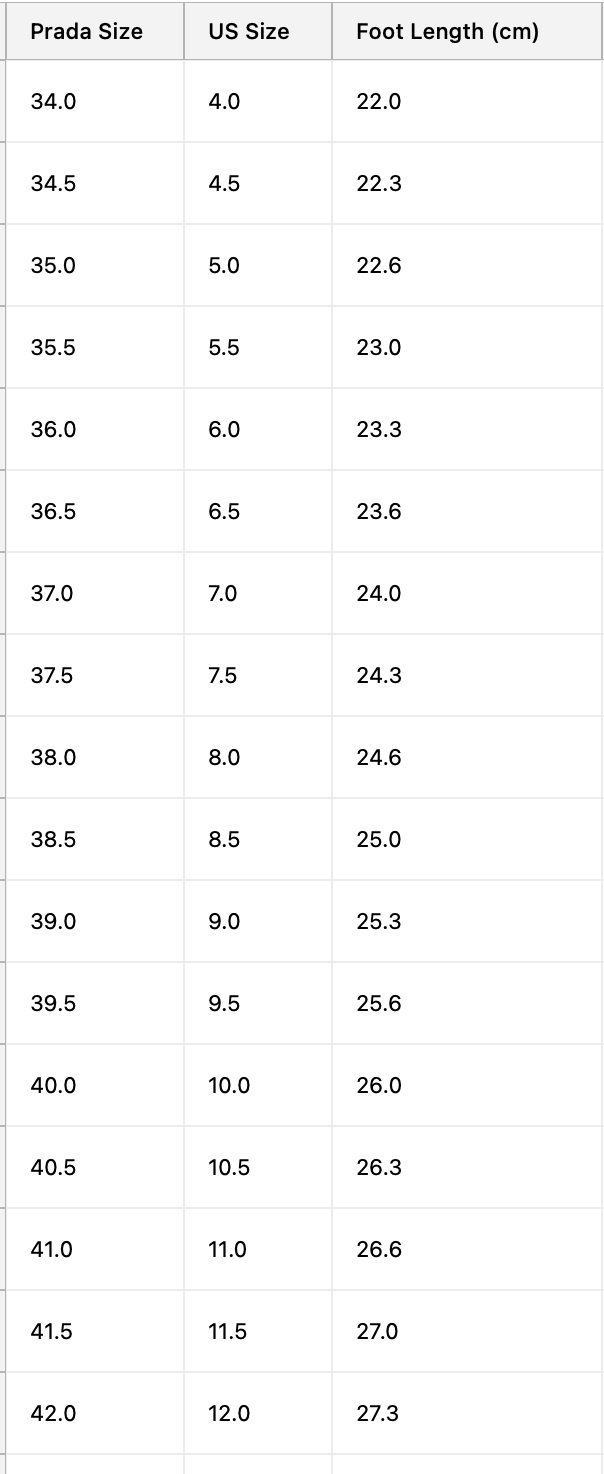
Task: Click the Prada Size cell 34.0
Action: 95,101
